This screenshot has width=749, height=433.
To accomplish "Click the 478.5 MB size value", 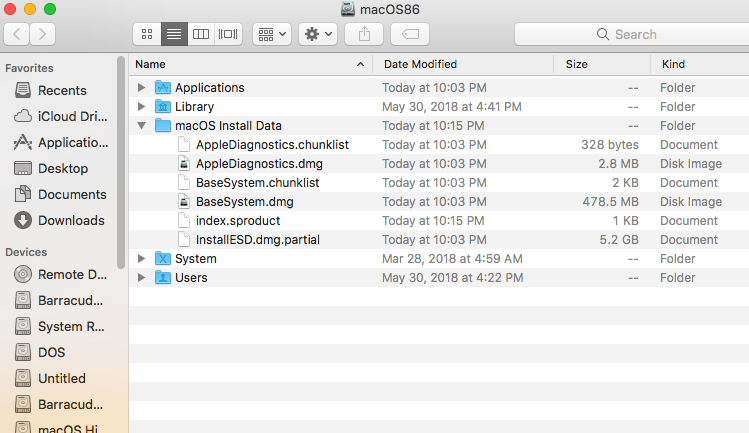I will coord(610,202).
